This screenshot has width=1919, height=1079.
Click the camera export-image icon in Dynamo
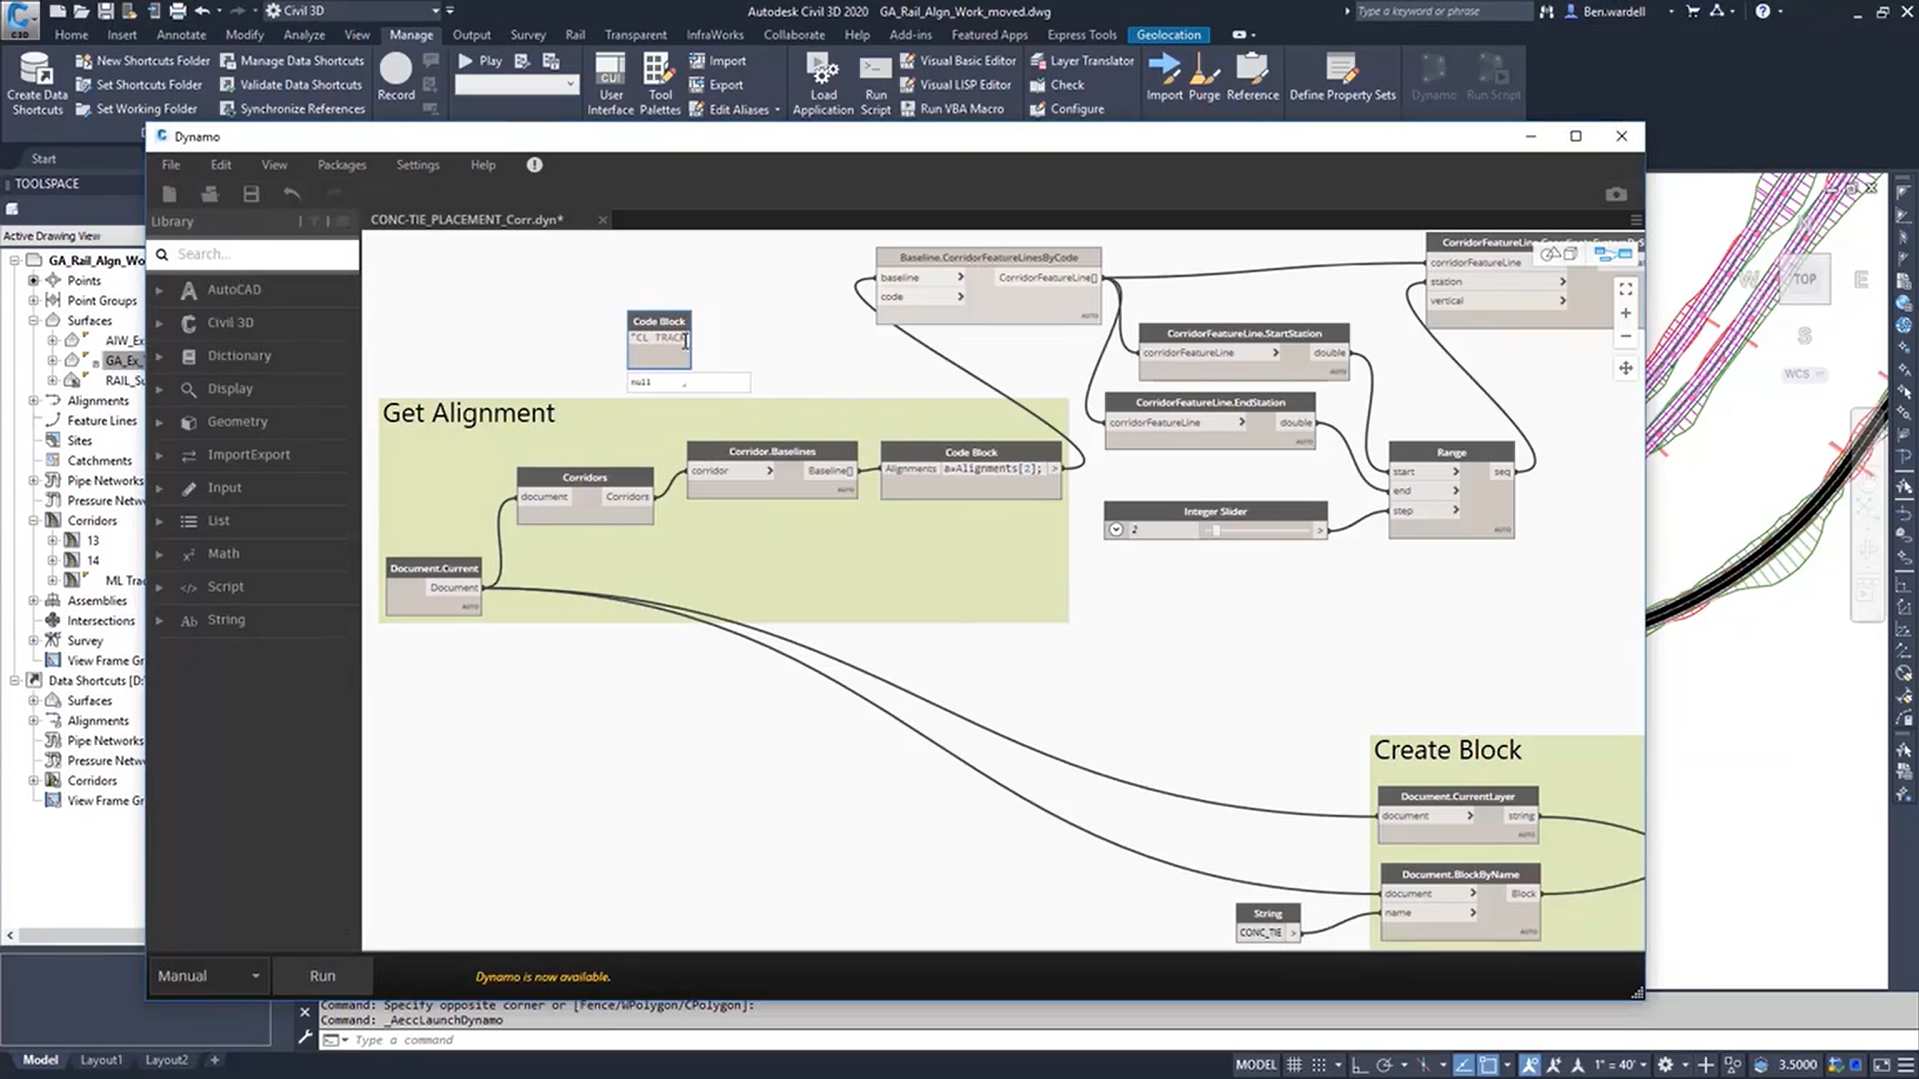[x=1616, y=194]
